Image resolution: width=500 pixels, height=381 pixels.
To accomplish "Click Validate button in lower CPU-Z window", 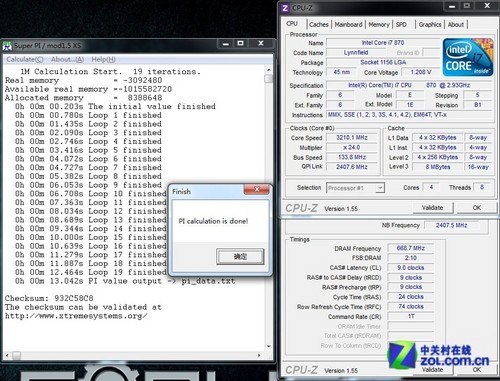I will coord(432,369).
